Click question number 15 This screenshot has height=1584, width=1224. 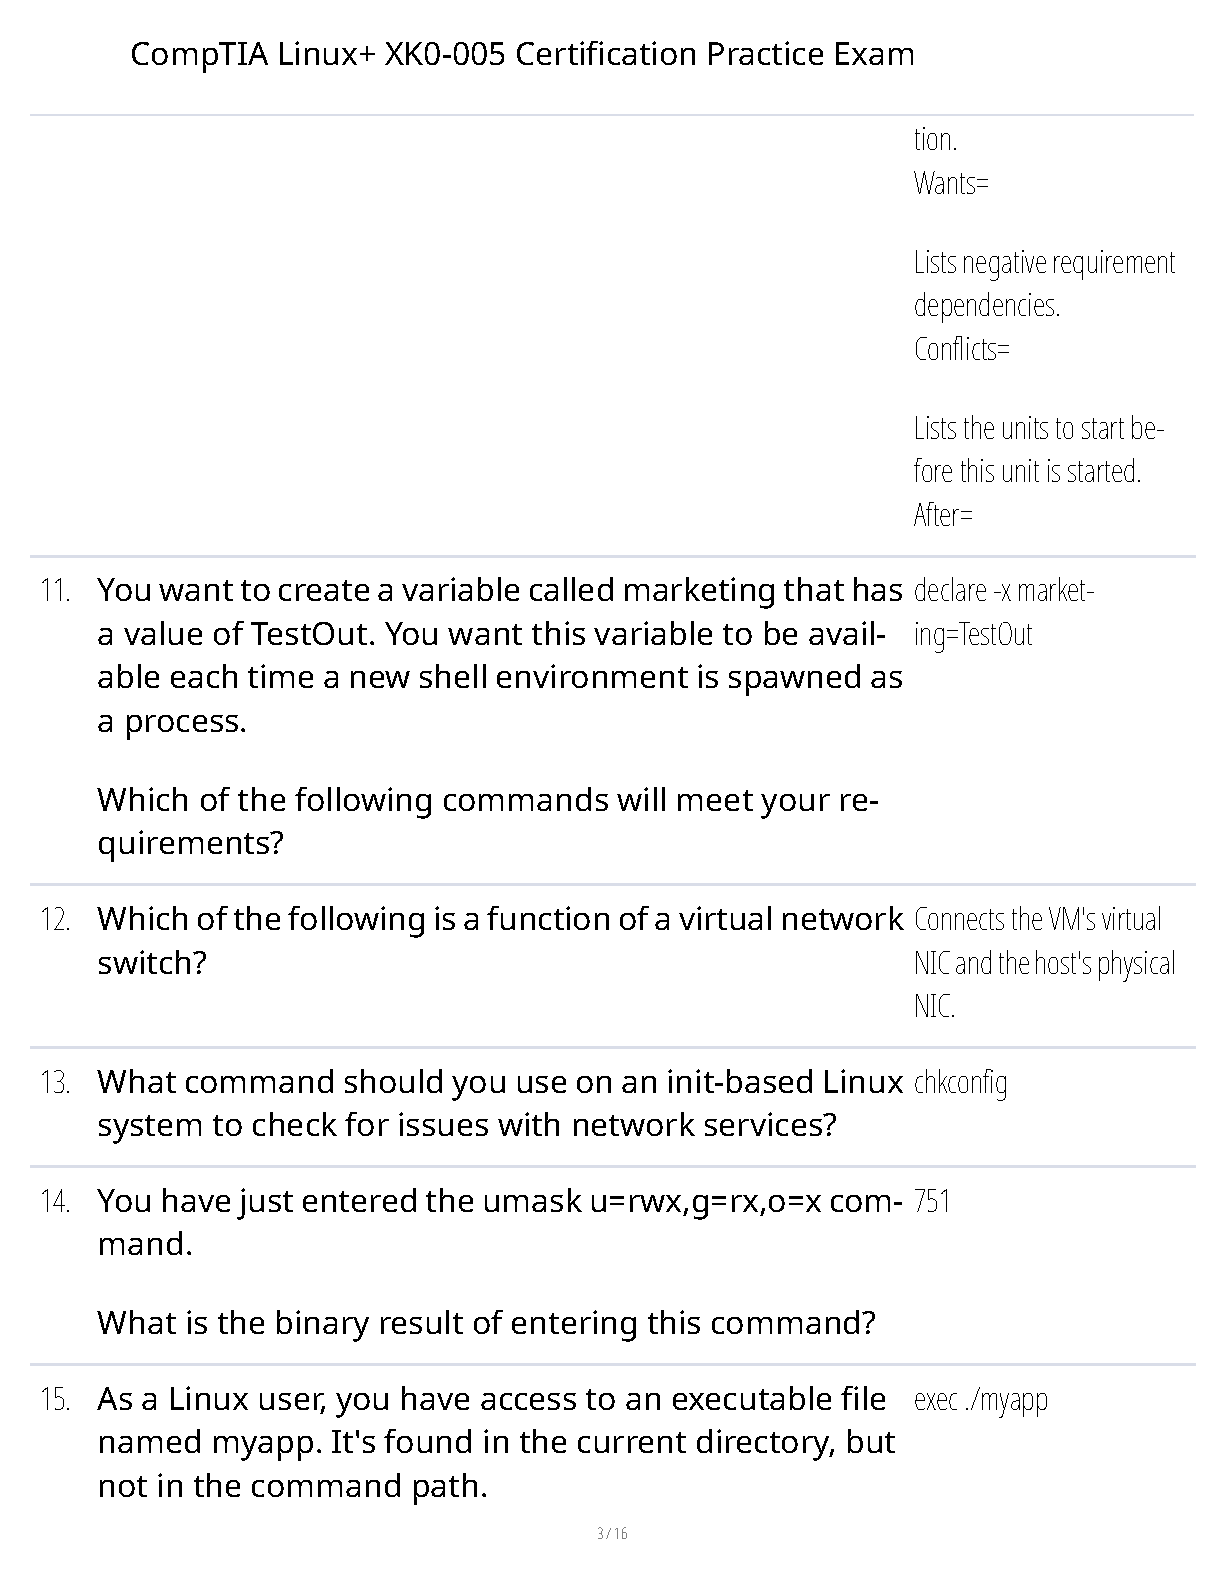click(56, 1400)
